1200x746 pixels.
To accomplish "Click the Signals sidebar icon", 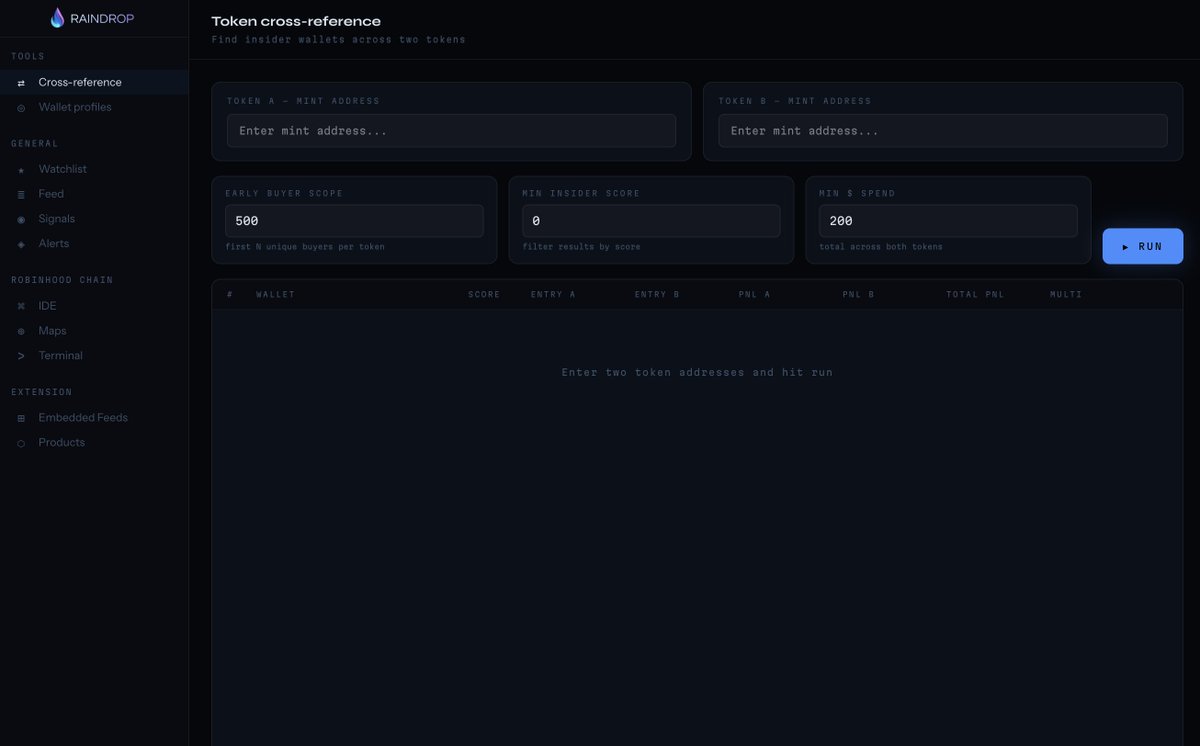I will (x=21, y=219).
